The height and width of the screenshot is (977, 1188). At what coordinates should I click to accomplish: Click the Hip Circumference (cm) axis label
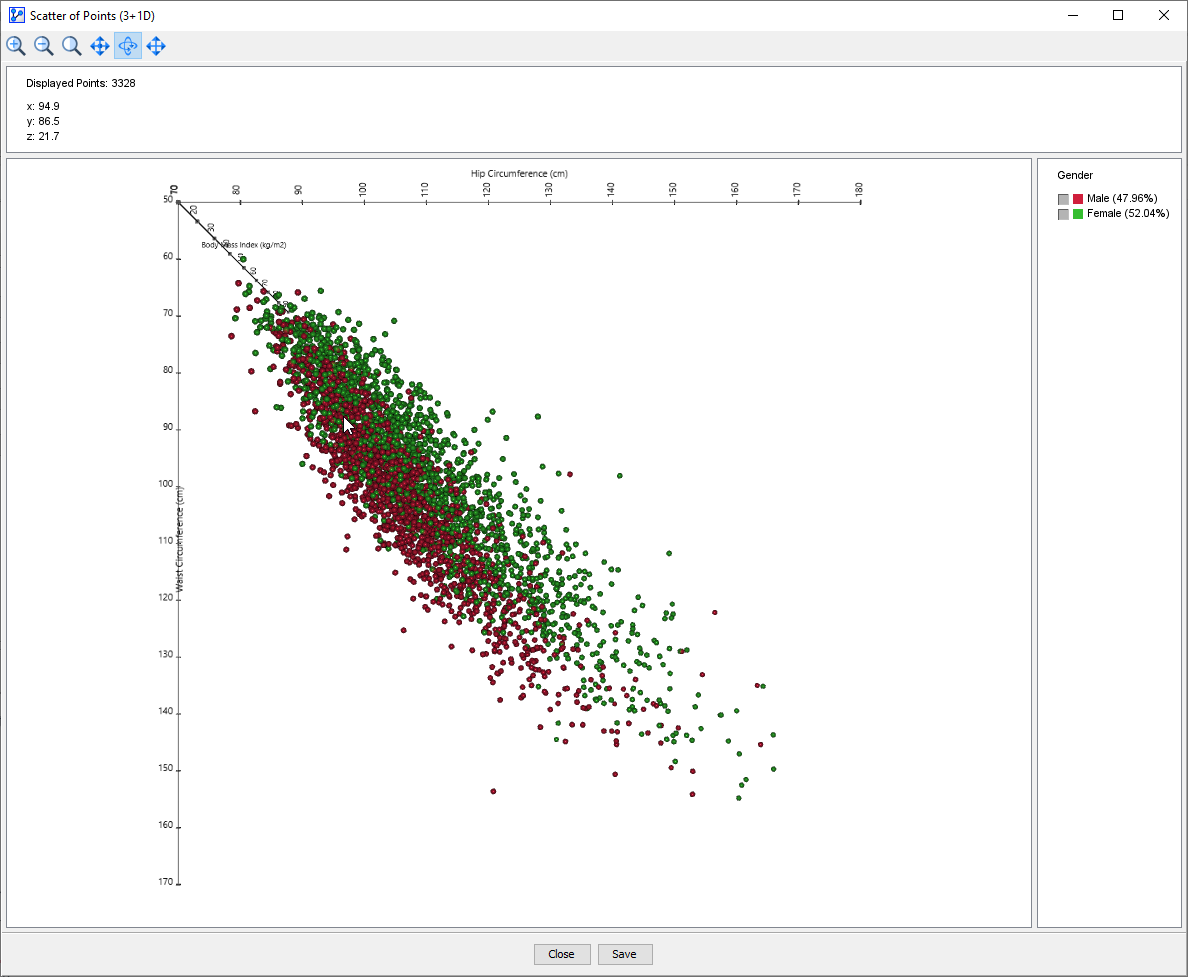point(519,173)
